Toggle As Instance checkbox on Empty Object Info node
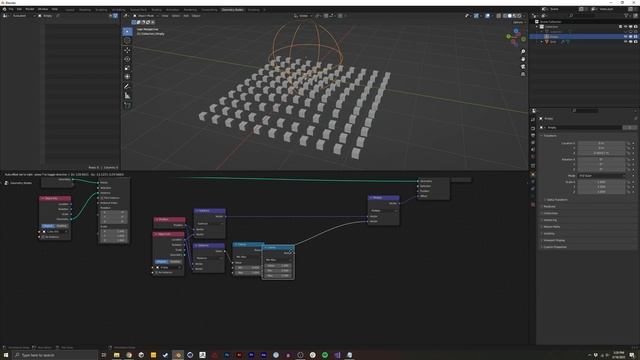This screenshot has width=640, height=360. pos(156,272)
